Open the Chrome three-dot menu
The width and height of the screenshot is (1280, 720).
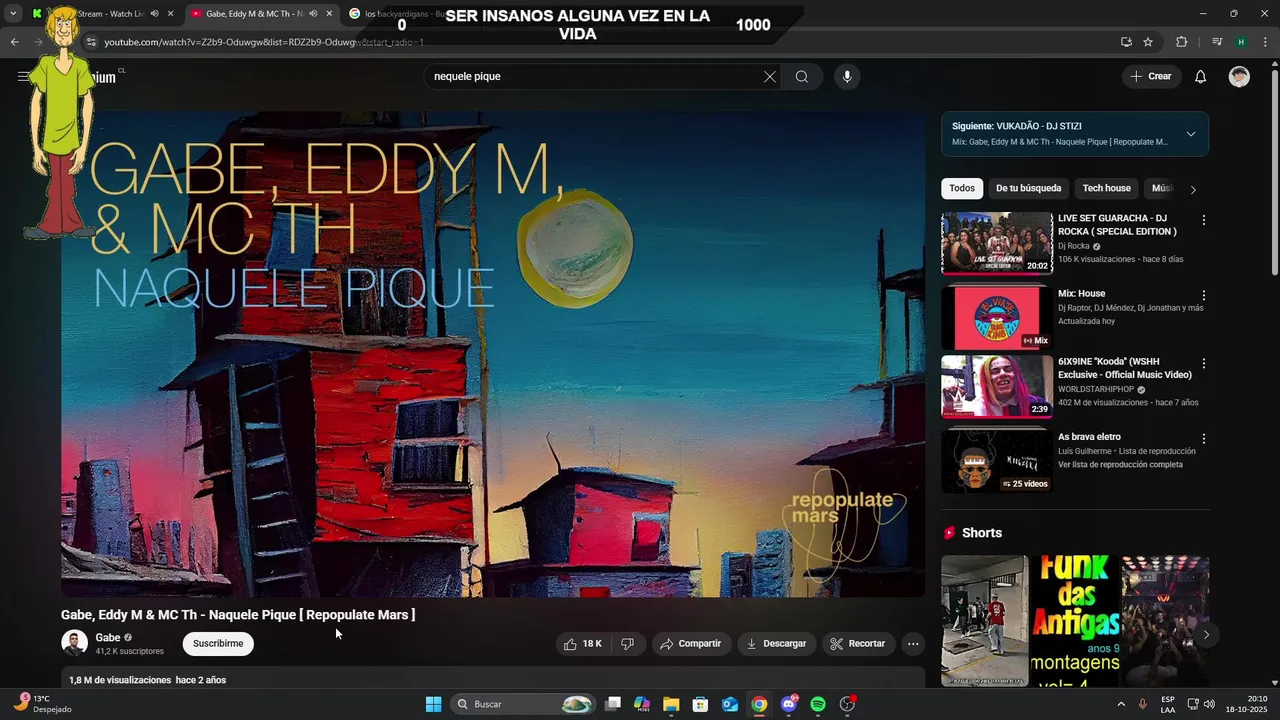pos(1265,42)
